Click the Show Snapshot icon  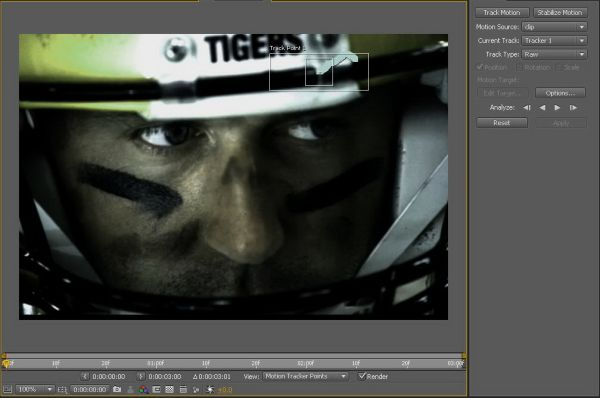point(130,390)
